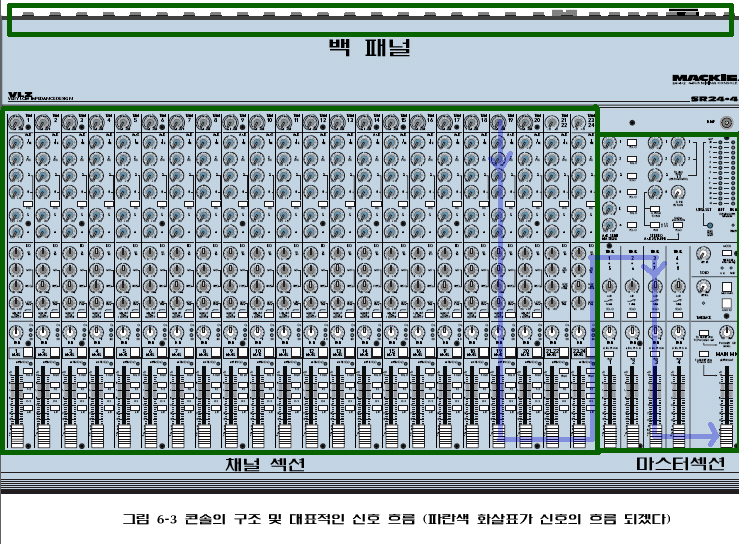Click the channel 8 fader
Image resolution: width=739 pixels, height=544 pixels.
203,432
